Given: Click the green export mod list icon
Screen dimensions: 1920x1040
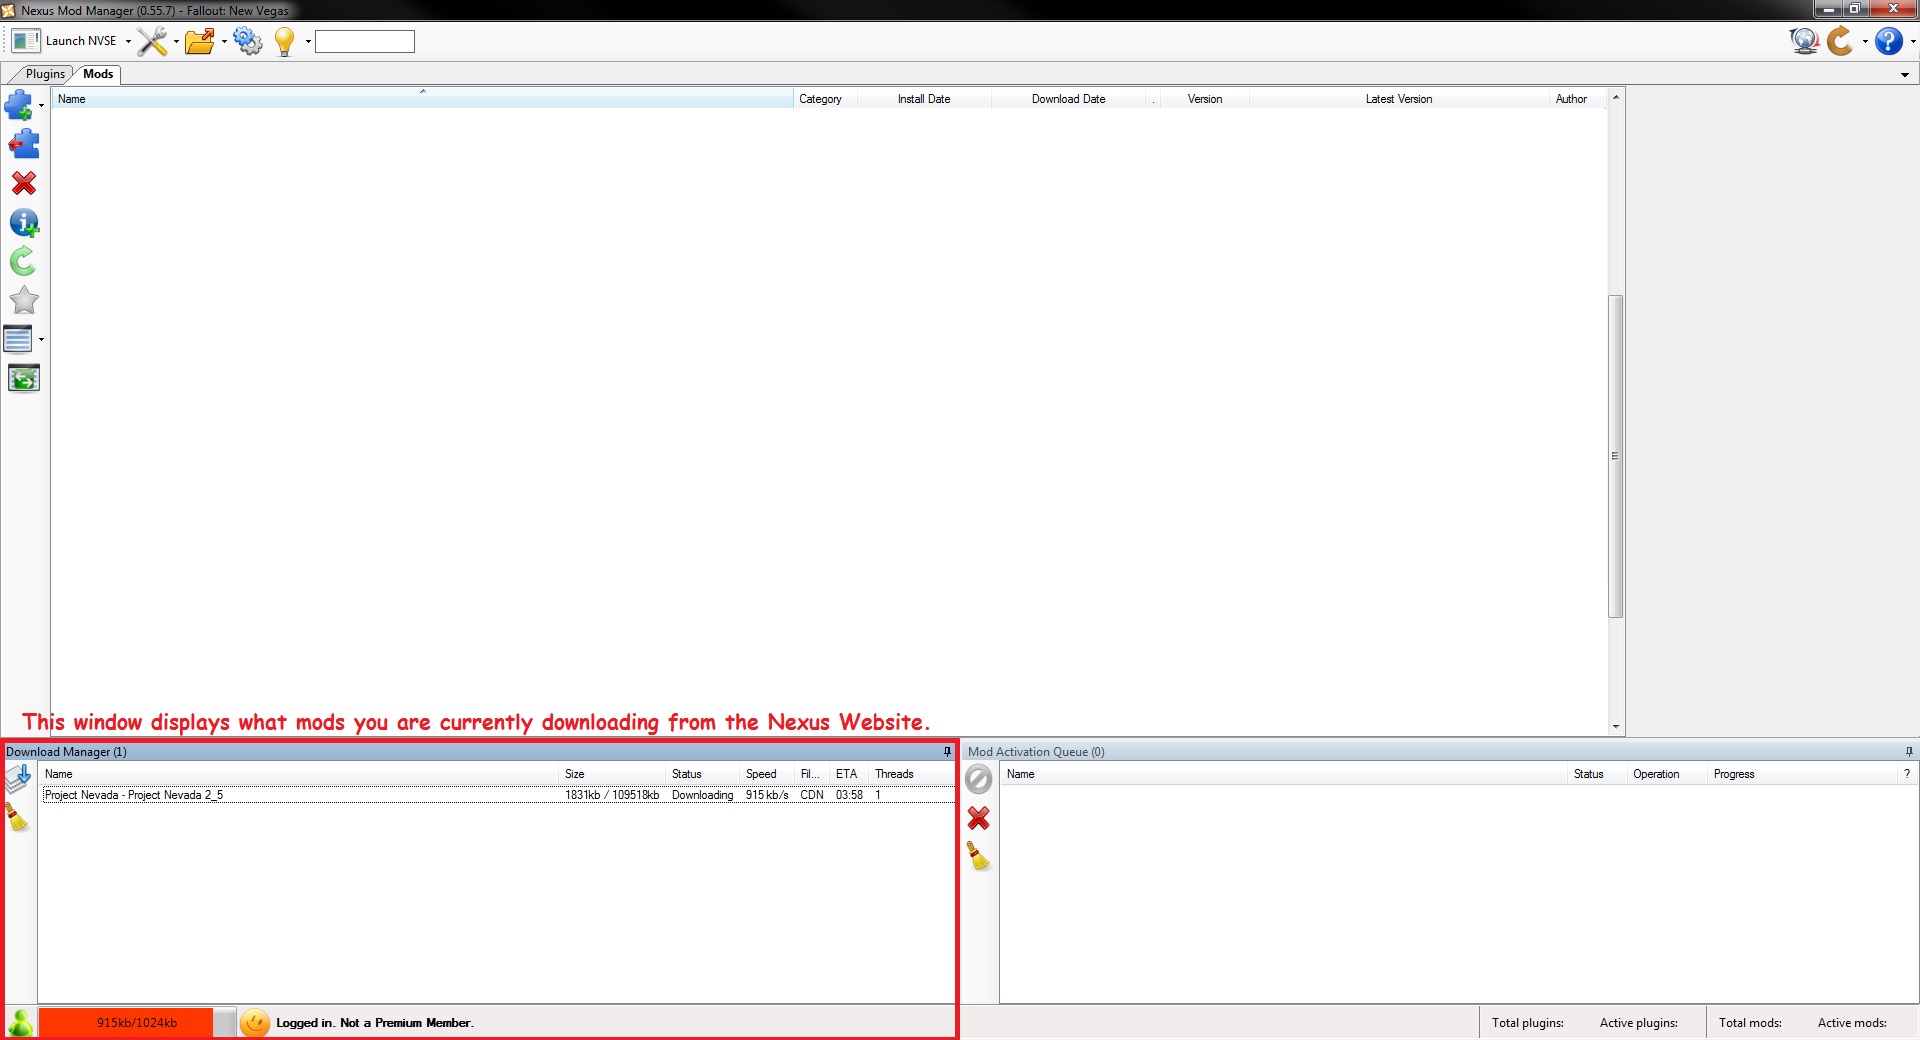Looking at the screenshot, I should (24, 378).
